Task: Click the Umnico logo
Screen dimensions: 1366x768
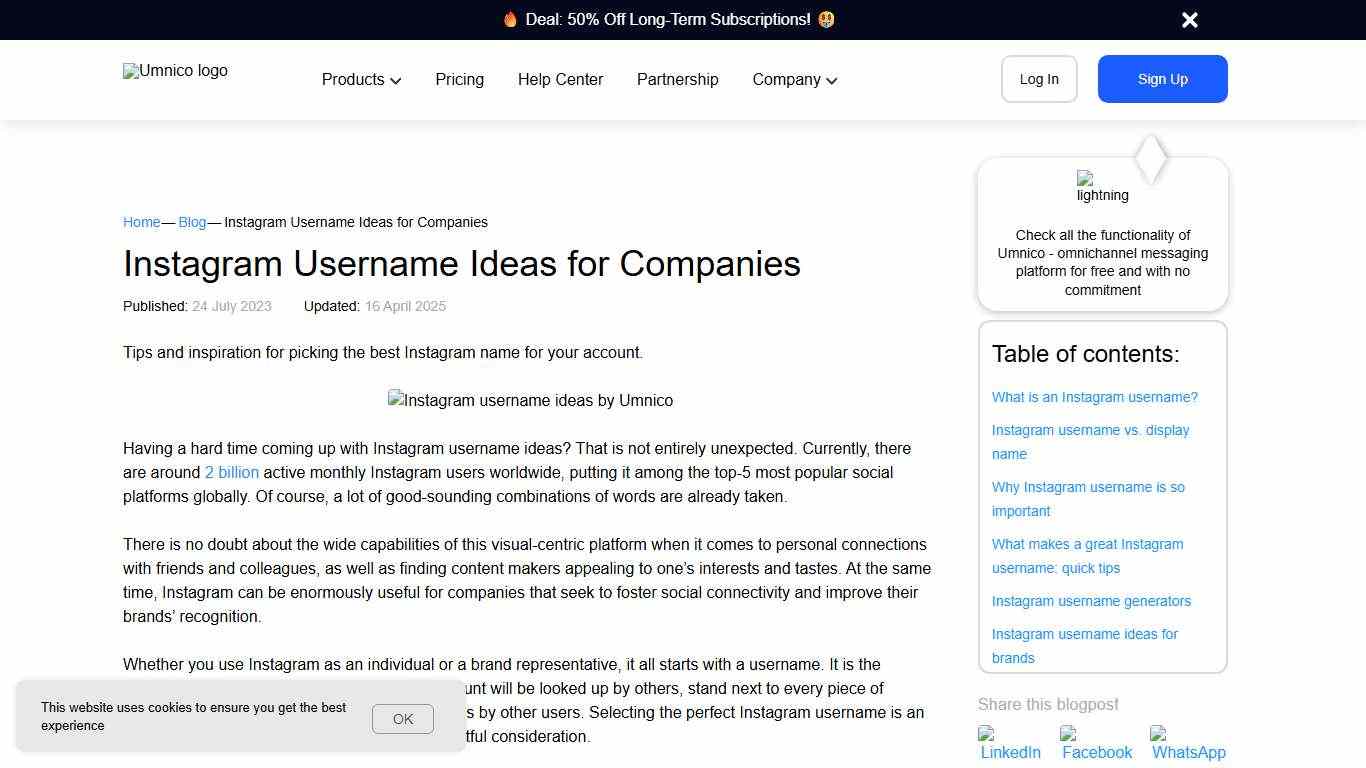Action: (x=175, y=71)
